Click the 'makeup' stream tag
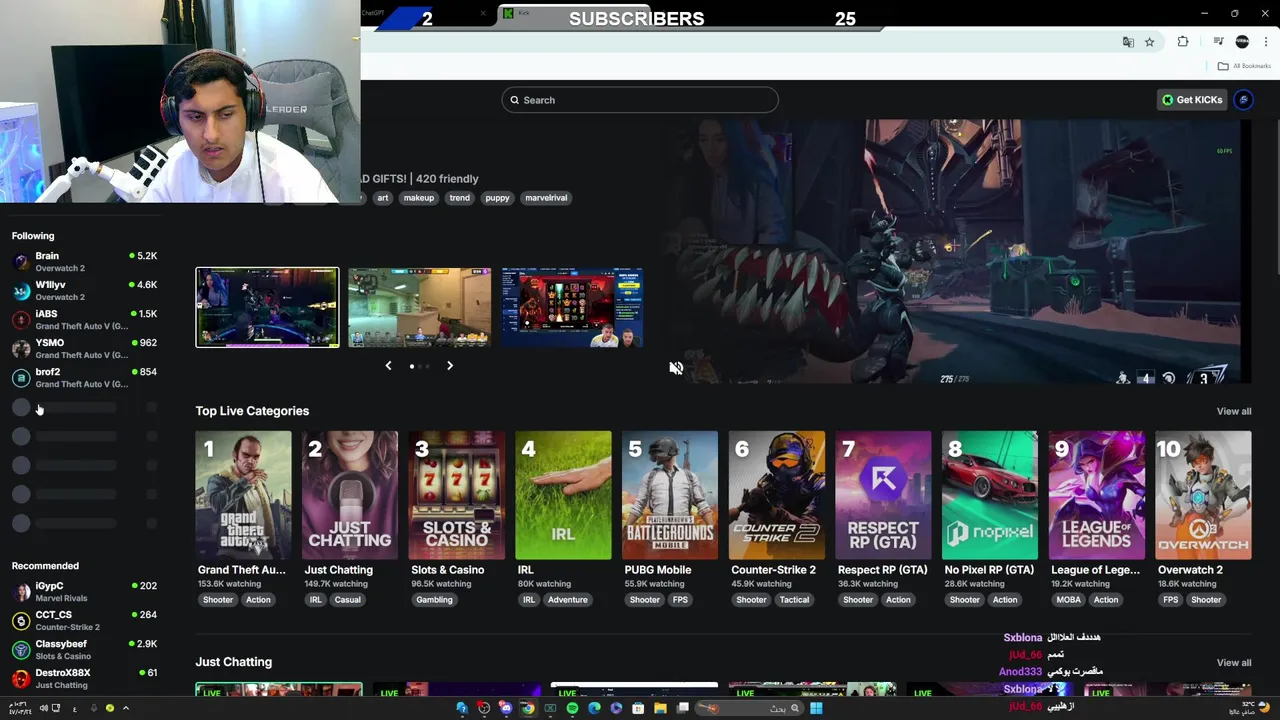1280x720 pixels. click(x=419, y=198)
